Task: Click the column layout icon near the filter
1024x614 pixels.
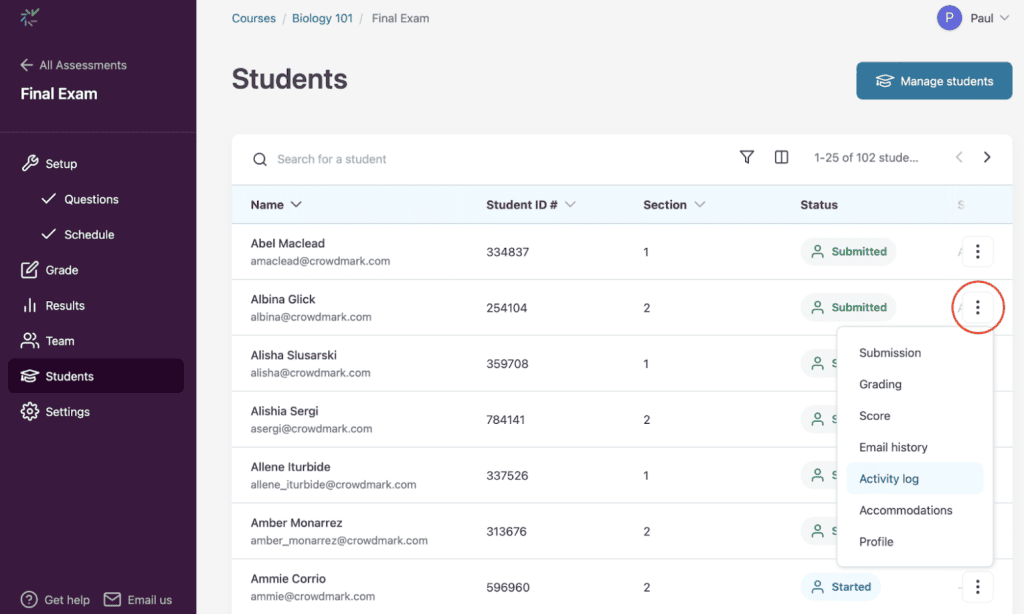Action: (781, 157)
